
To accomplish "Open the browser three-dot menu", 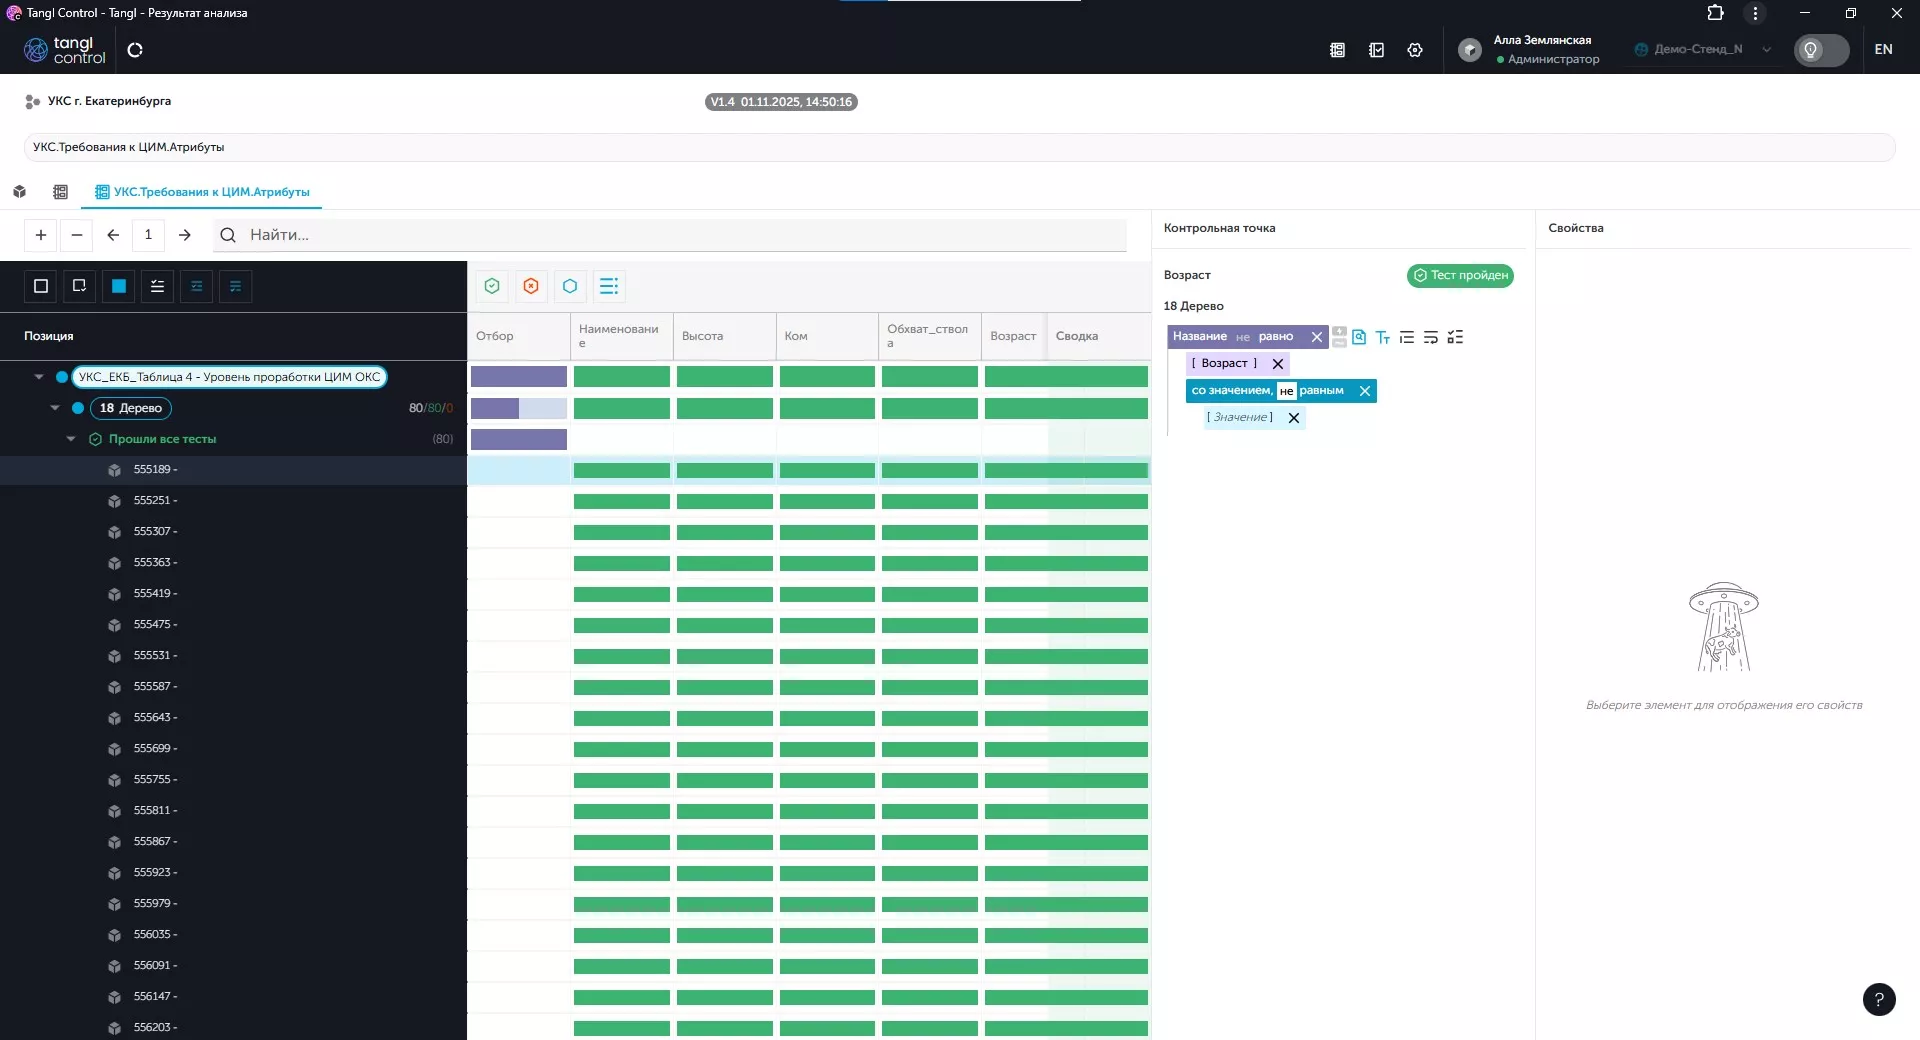I will (1754, 13).
